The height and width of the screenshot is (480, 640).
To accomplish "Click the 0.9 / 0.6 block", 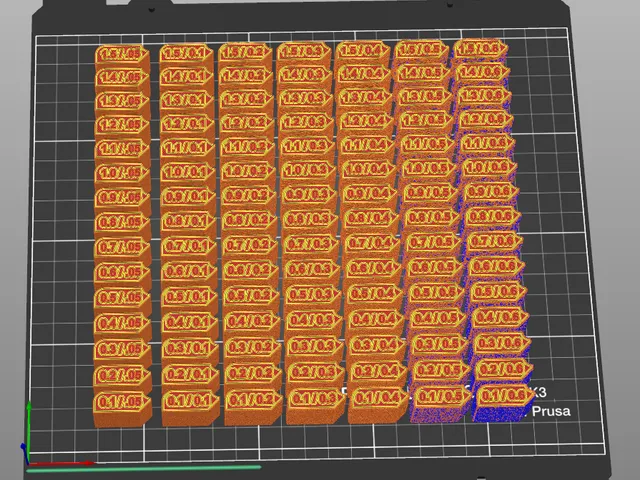I will pyautogui.click(x=491, y=191).
